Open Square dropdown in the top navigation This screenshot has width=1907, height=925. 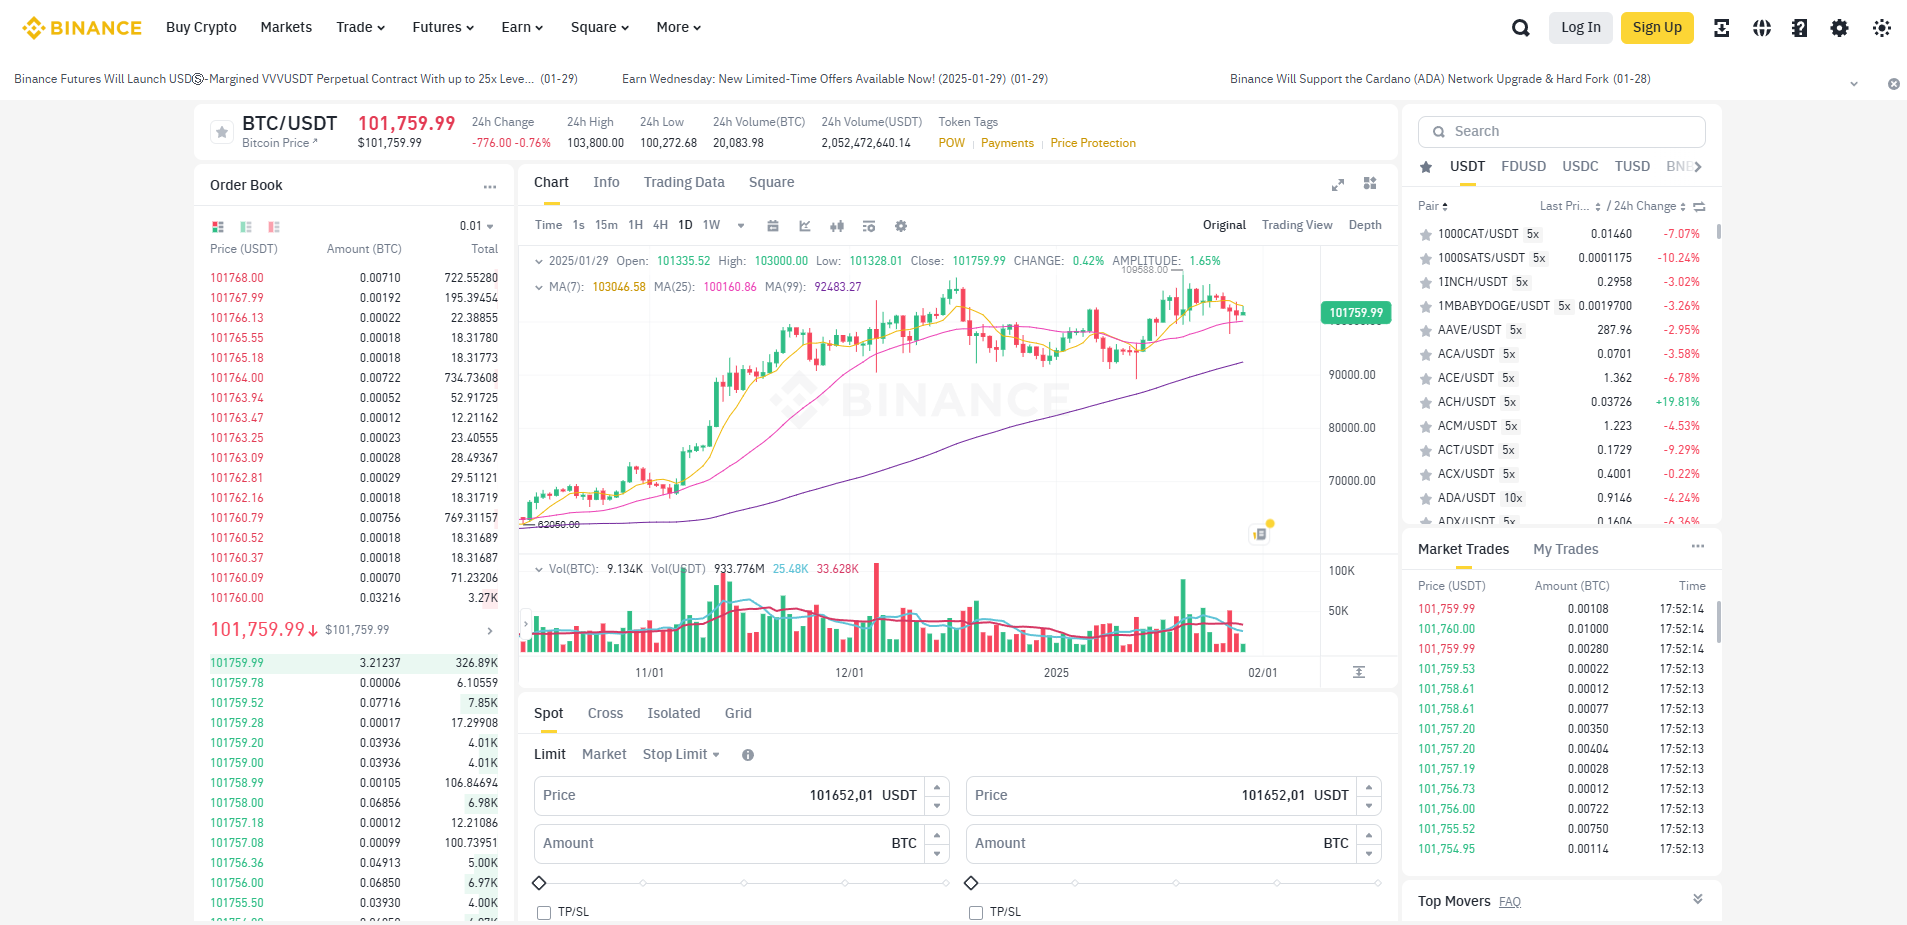(600, 27)
